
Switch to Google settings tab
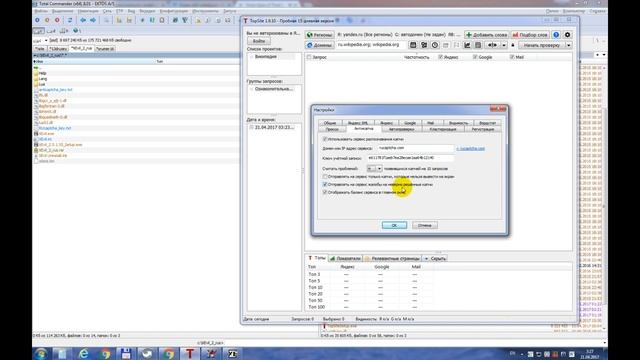click(x=410, y=123)
